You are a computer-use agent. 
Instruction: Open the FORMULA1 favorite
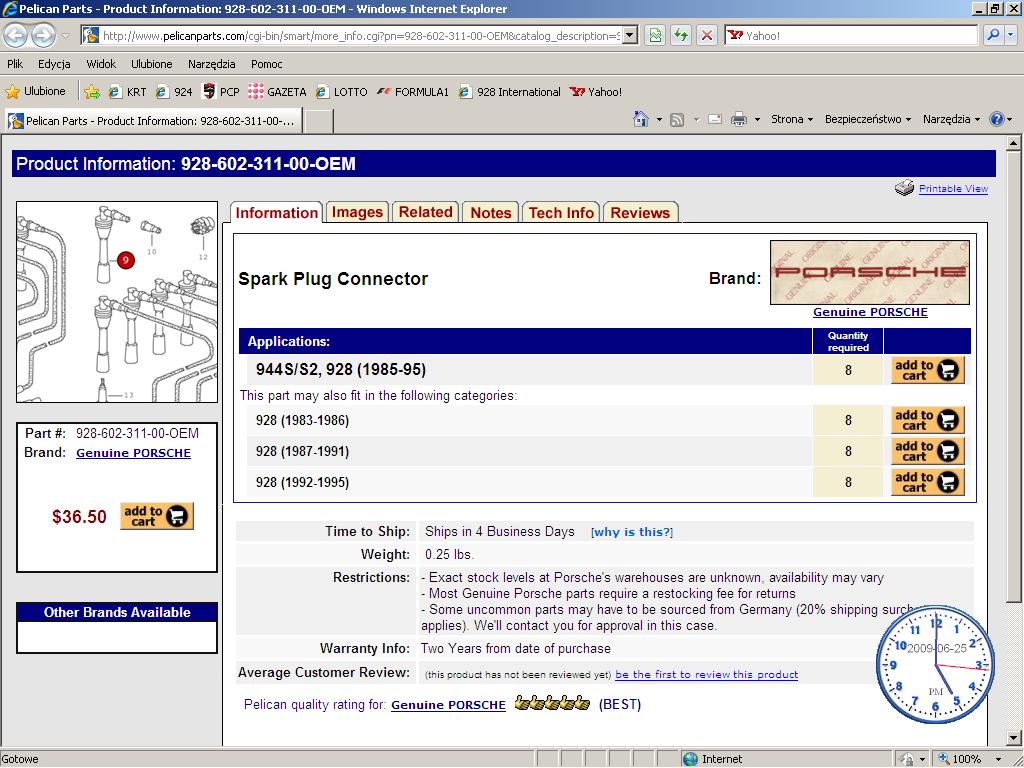413,92
